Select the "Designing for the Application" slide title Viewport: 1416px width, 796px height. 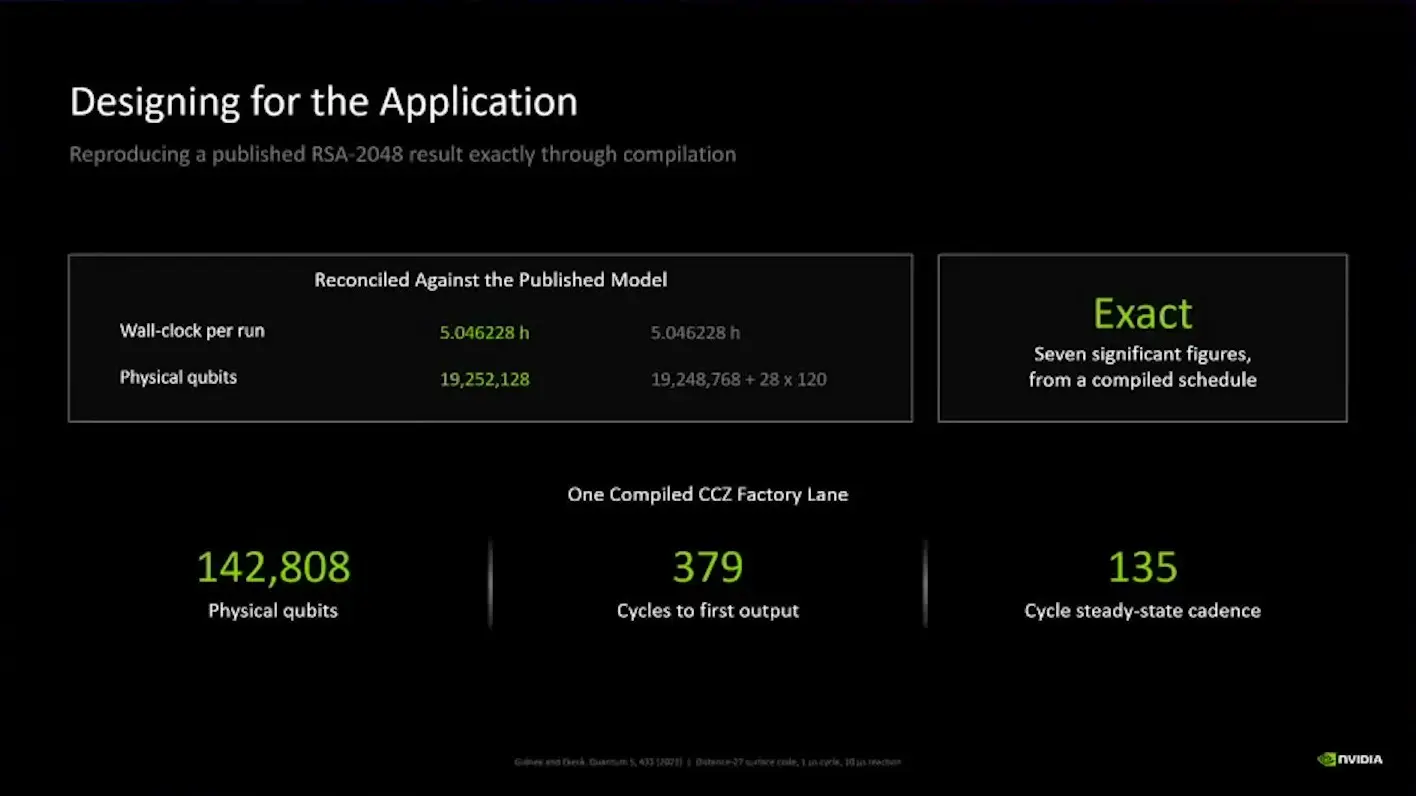323,102
